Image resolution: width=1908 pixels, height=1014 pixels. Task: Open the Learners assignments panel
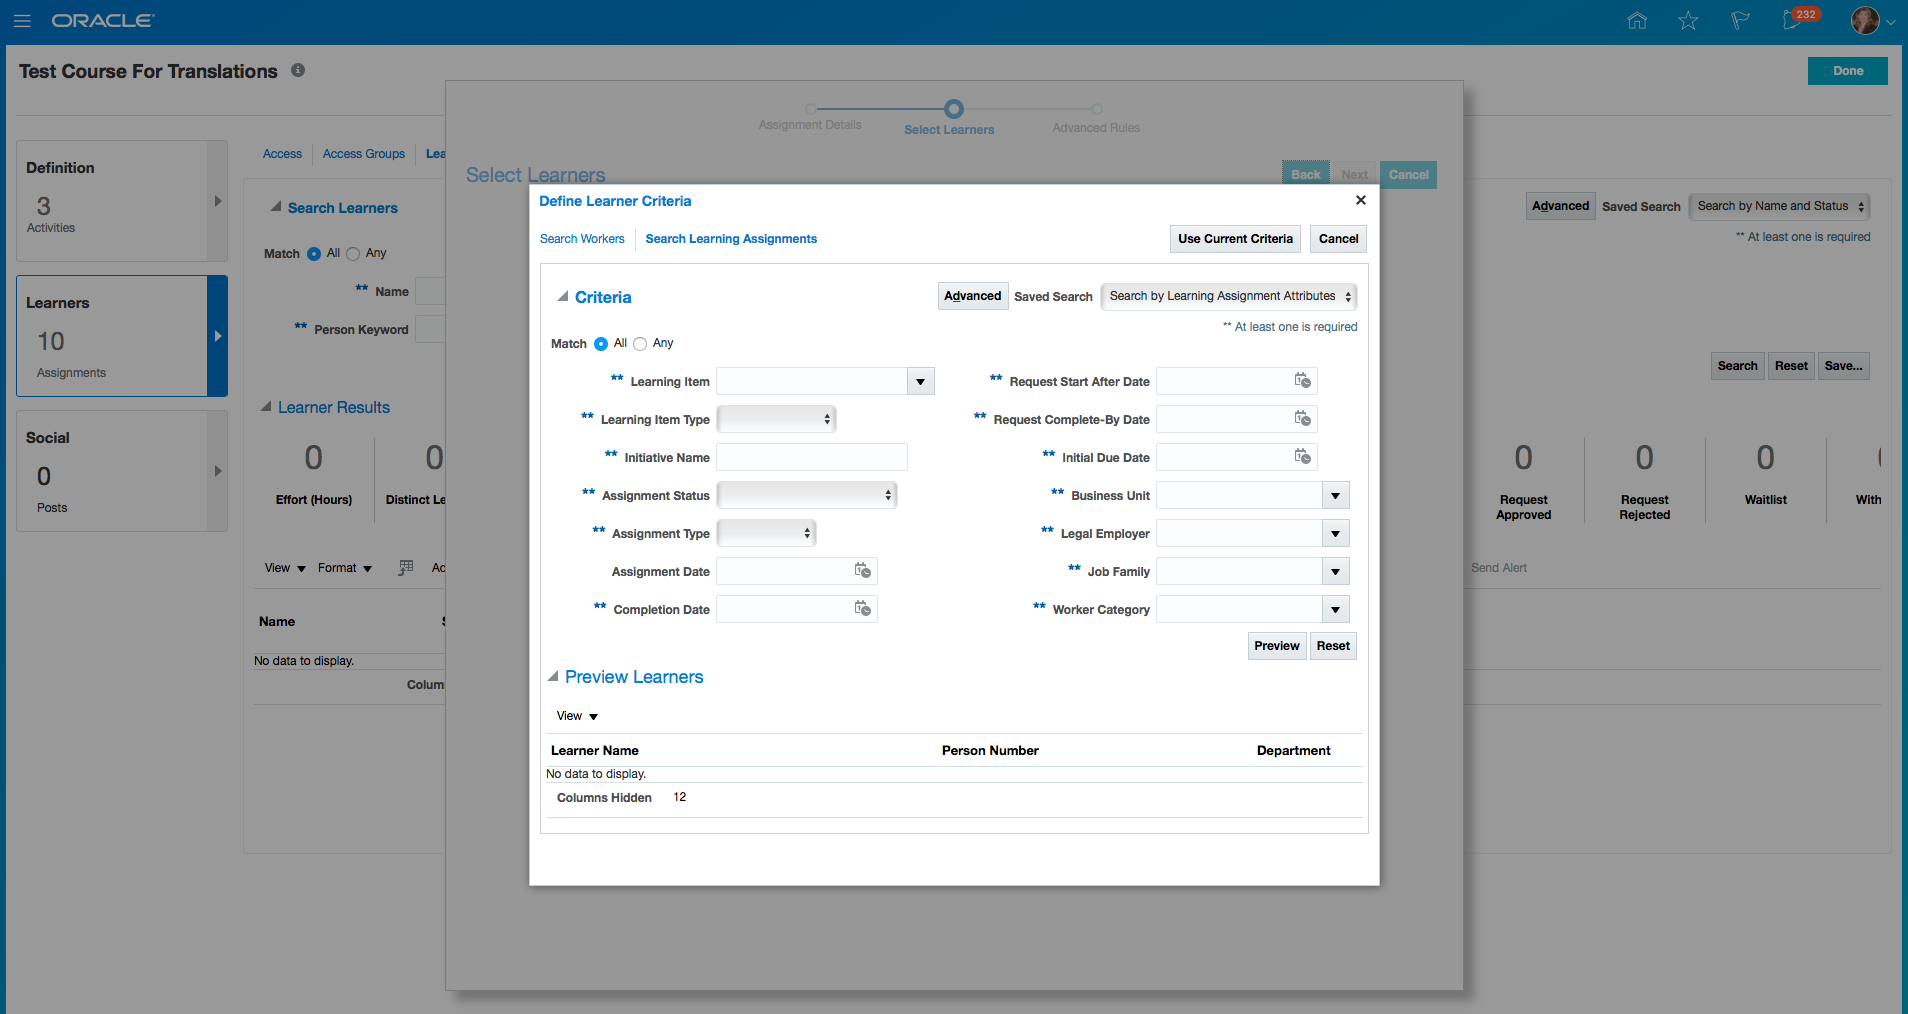point(122,336)
